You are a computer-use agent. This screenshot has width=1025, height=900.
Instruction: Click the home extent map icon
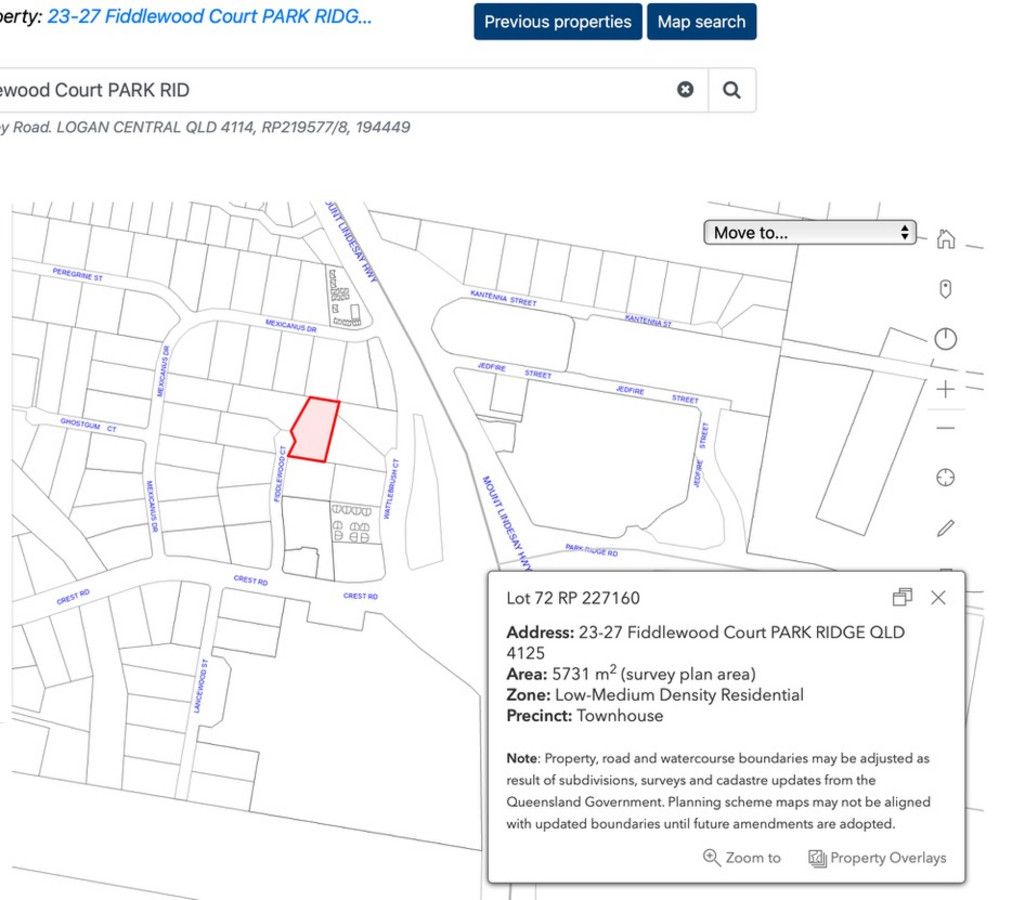[x=945, y=239]
